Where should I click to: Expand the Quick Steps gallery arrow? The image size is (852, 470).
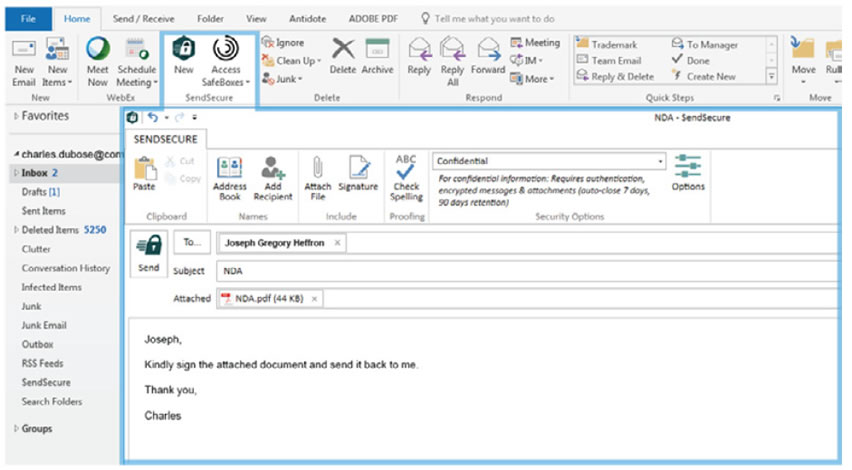(x=772, y=77)
